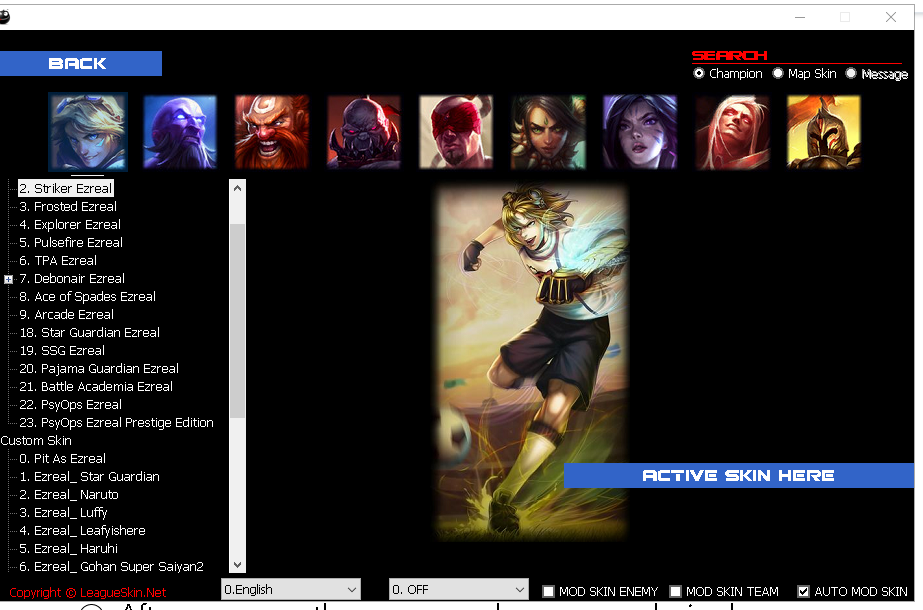Close the mod skin window
The width and height of the screenshot is (923, 610).
point(891,17)
